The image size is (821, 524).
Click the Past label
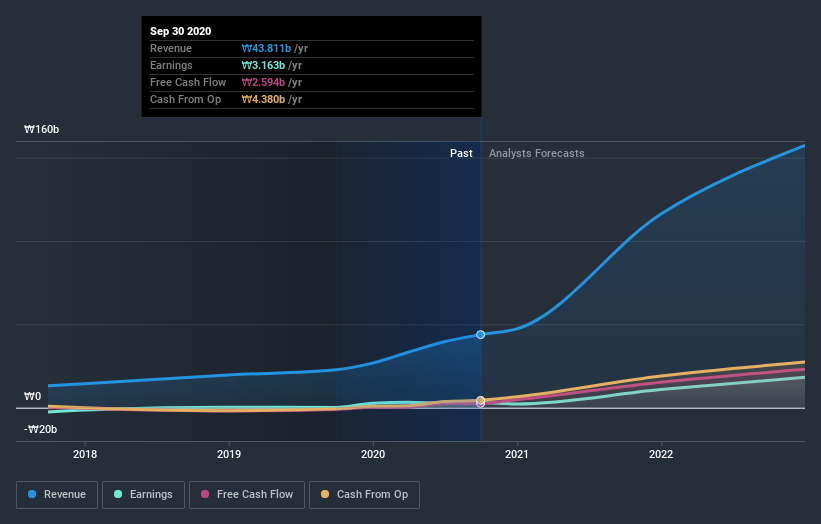pyautogui.click(x=461, y=153)
